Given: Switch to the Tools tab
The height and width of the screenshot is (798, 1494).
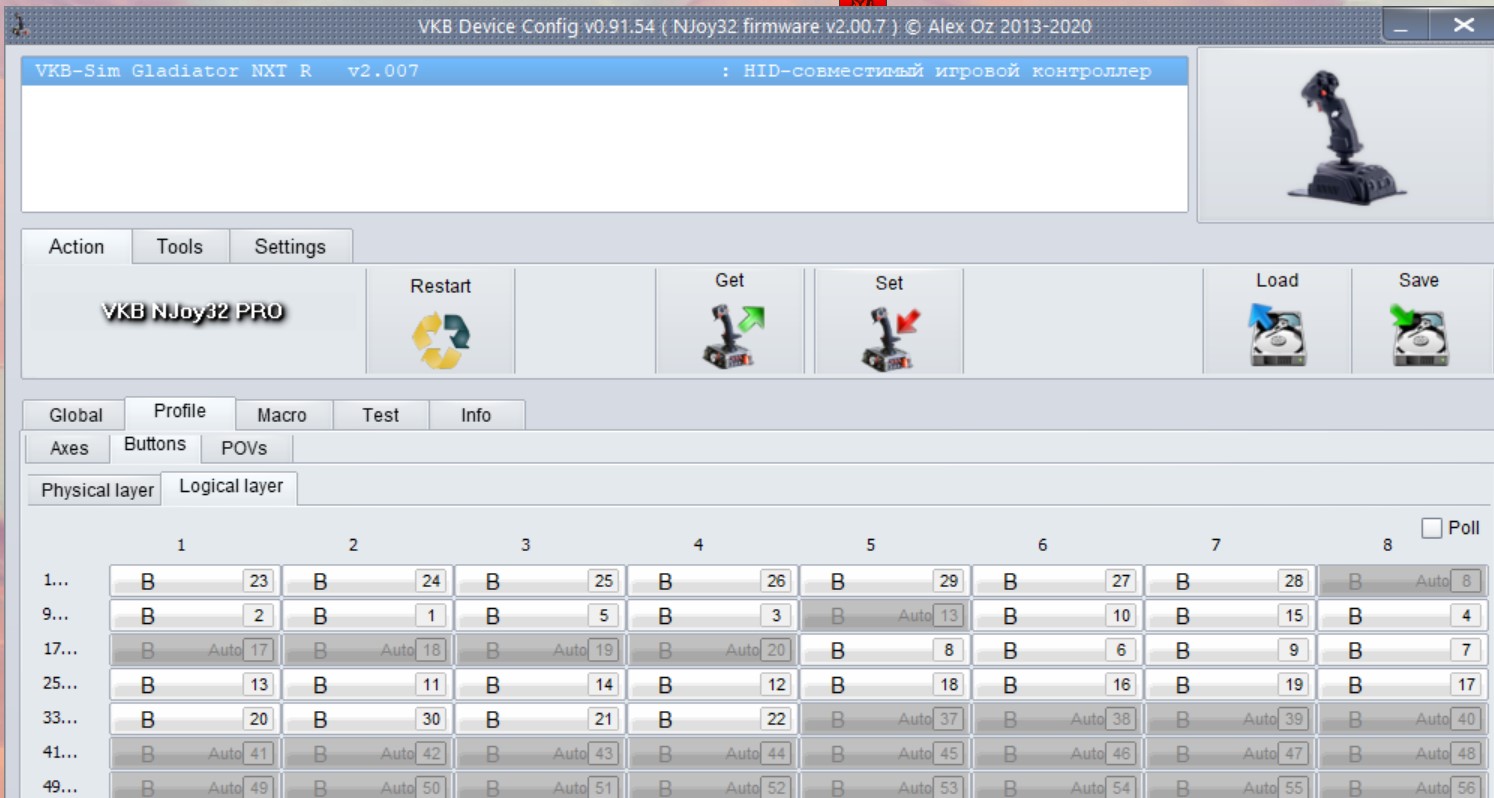Looking at the screenshot, I should [x=179, y=247].
